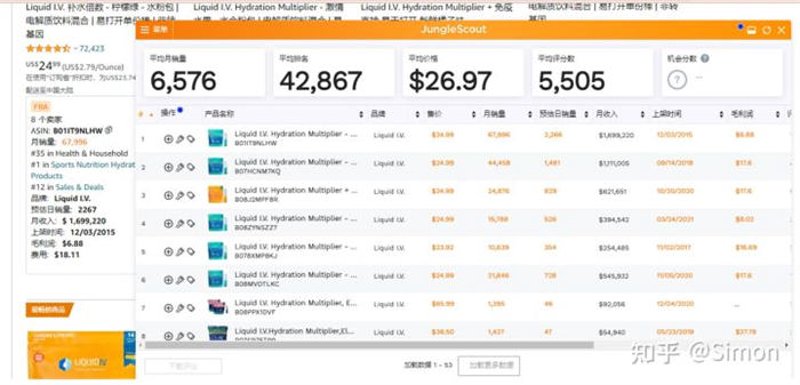Click the tag icon in row 5 ($254,485 revenue)
Screen dimensions: 800x385
click(190, 251)
